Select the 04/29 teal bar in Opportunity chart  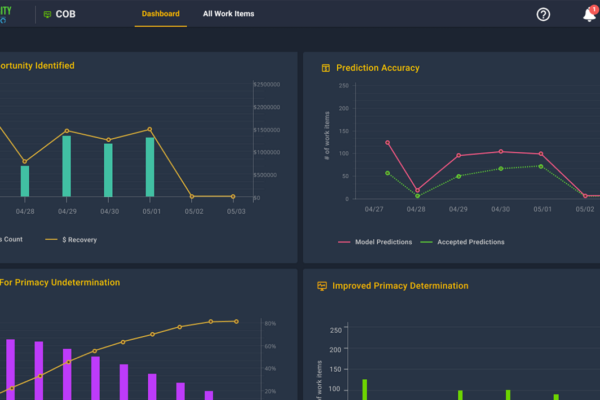(x=67, y=166)
